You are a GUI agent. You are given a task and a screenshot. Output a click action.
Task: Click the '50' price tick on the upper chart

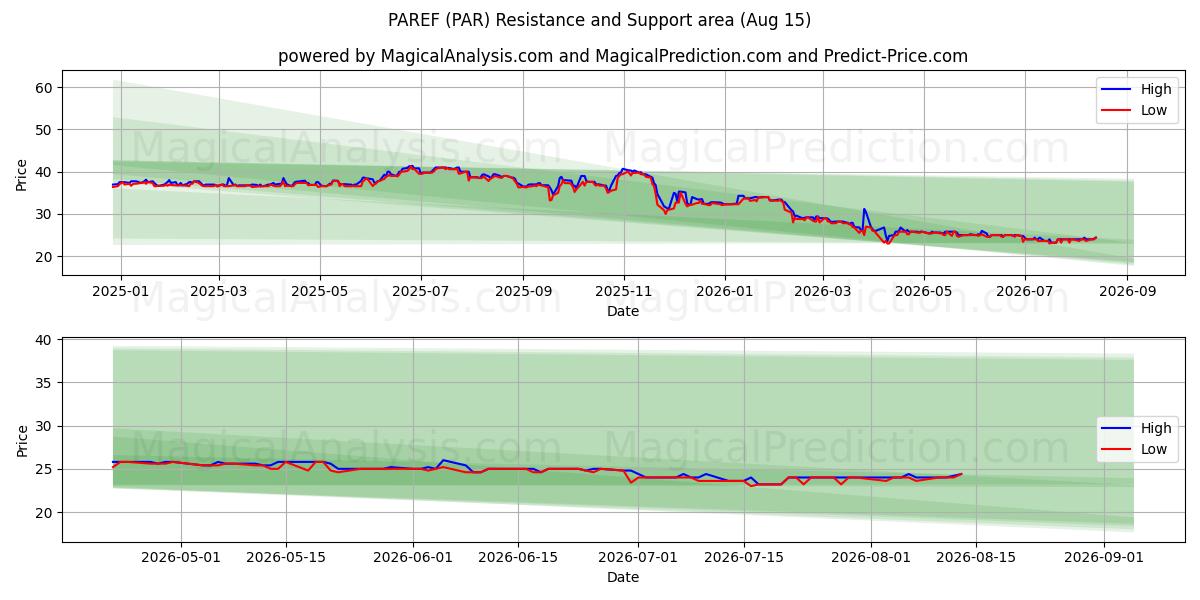[46, 130]
